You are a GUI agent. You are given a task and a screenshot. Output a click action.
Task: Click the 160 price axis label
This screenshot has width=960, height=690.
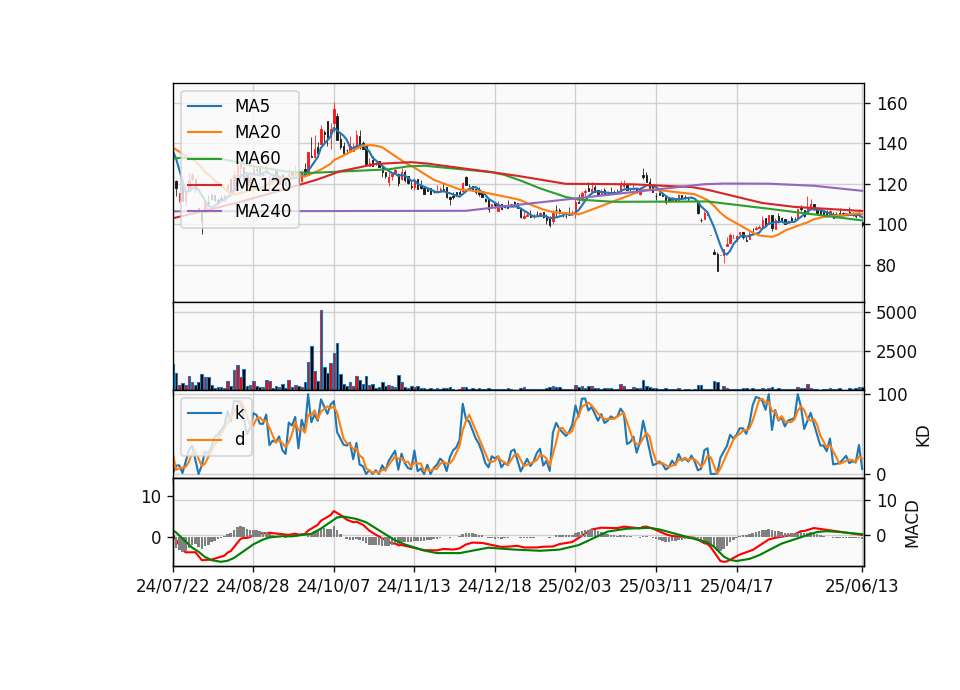point(892,104)
